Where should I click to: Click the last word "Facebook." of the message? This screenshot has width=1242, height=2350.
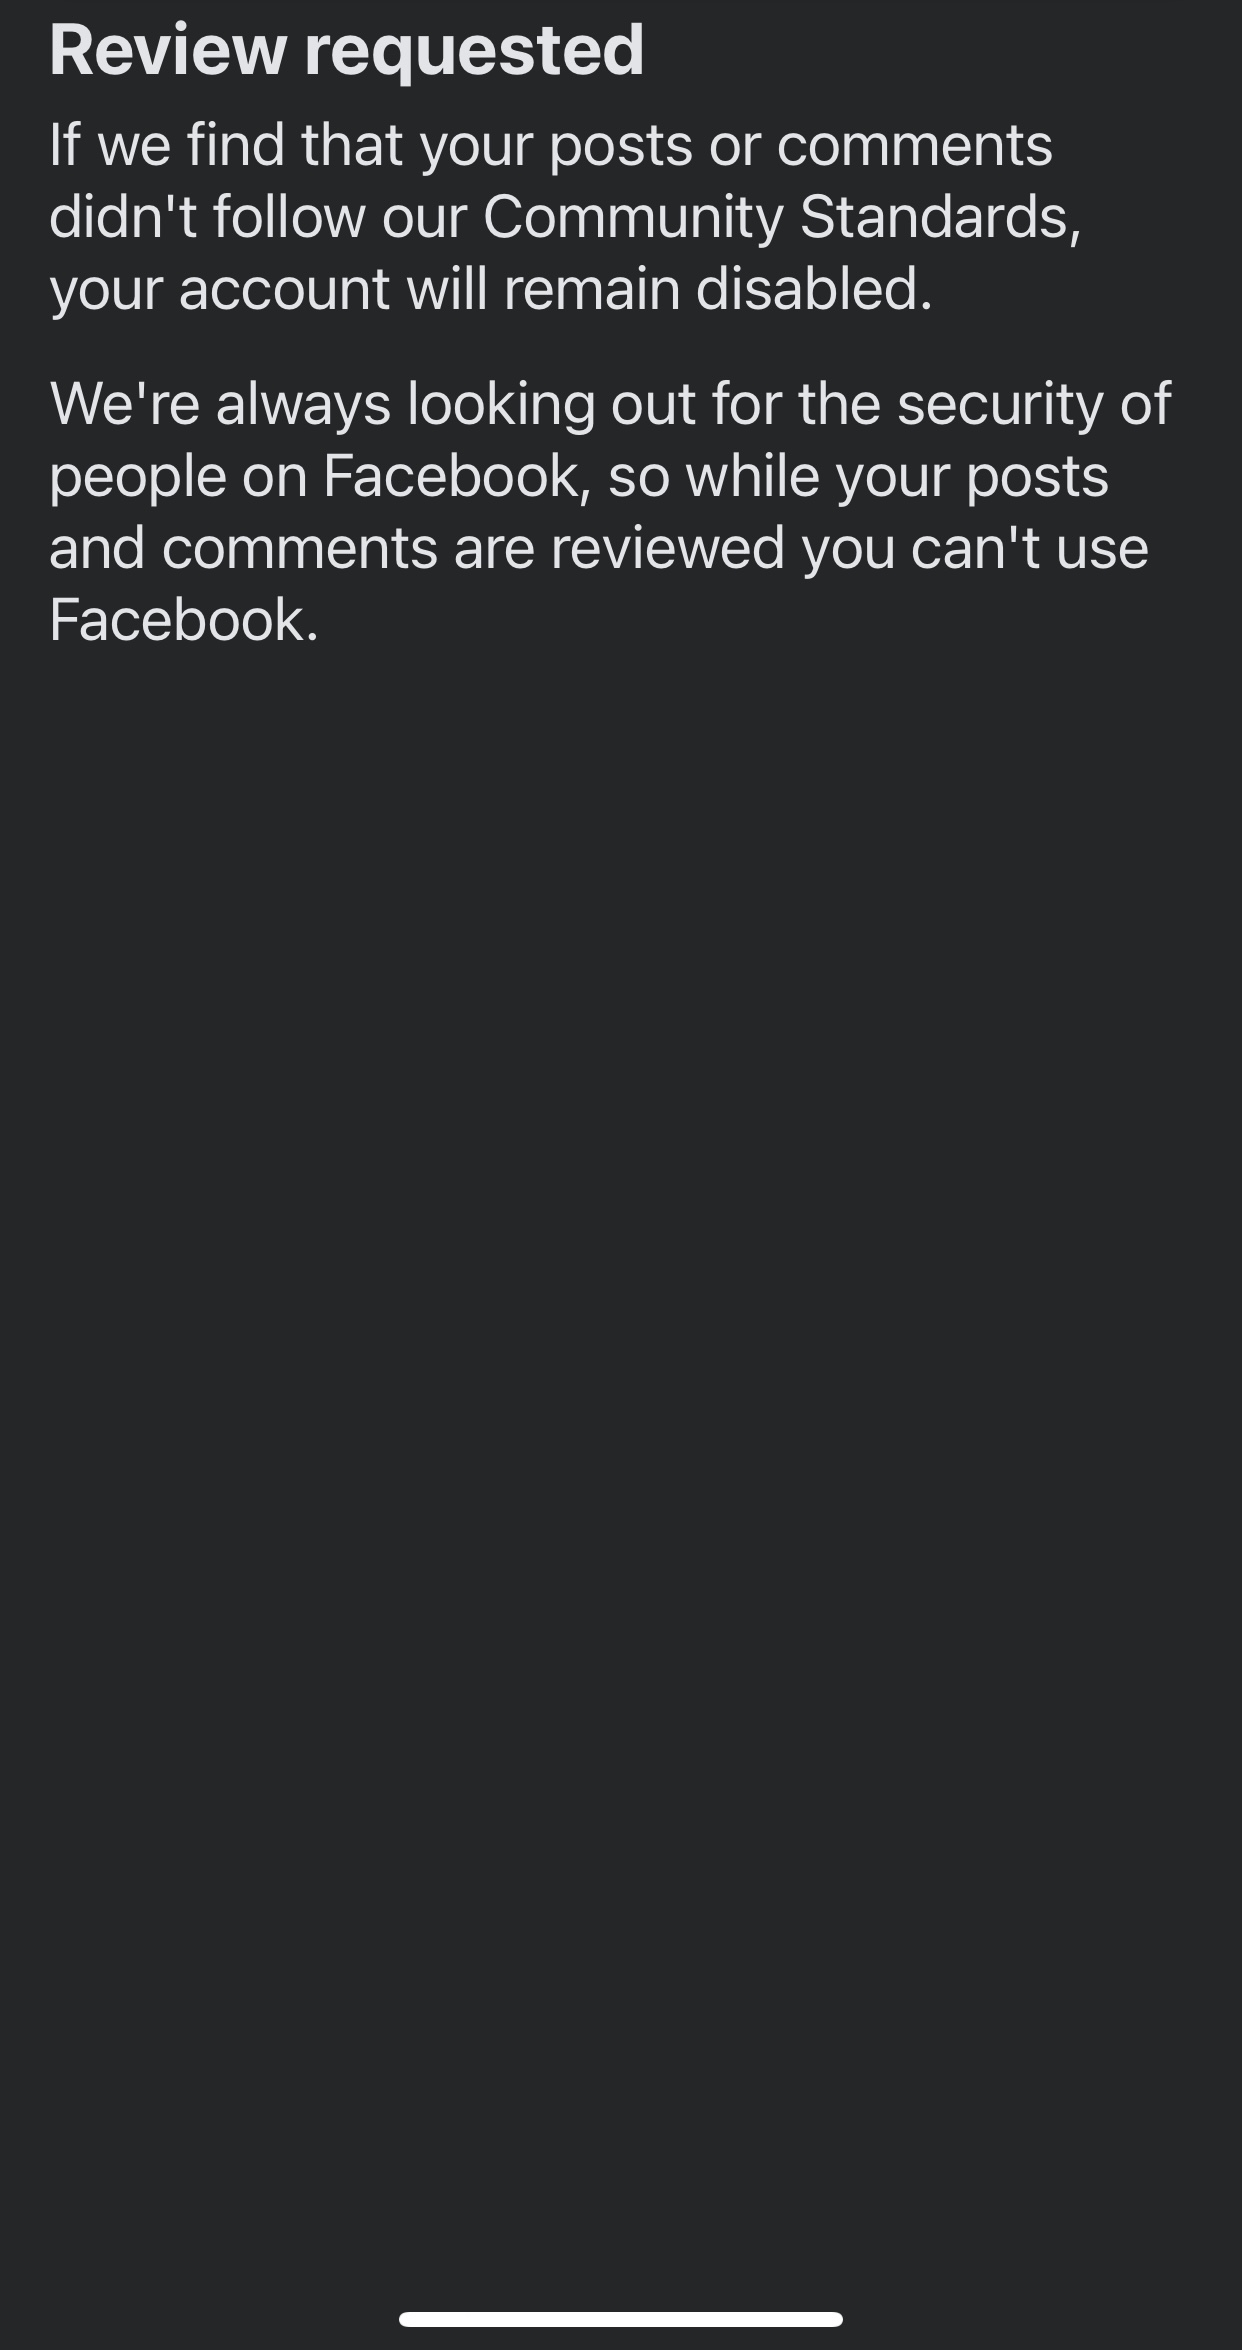pyautogui.click(x=184, y=620)
